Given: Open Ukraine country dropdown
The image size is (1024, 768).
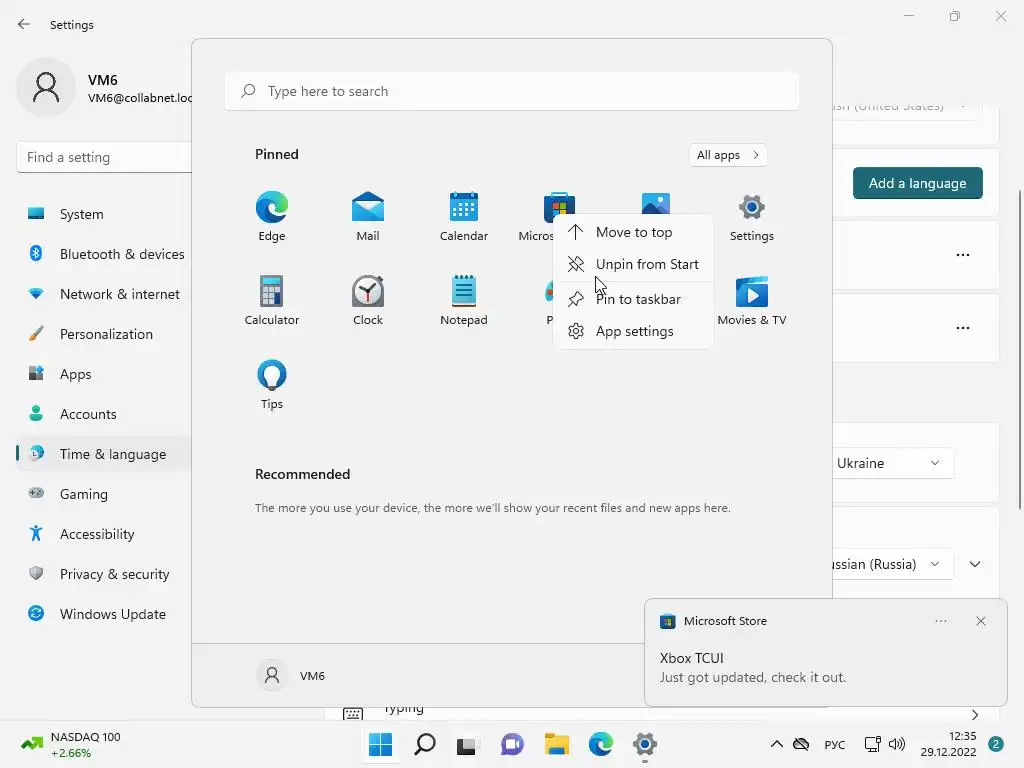Looking at the screenshot, I should (x=891, y=463).
